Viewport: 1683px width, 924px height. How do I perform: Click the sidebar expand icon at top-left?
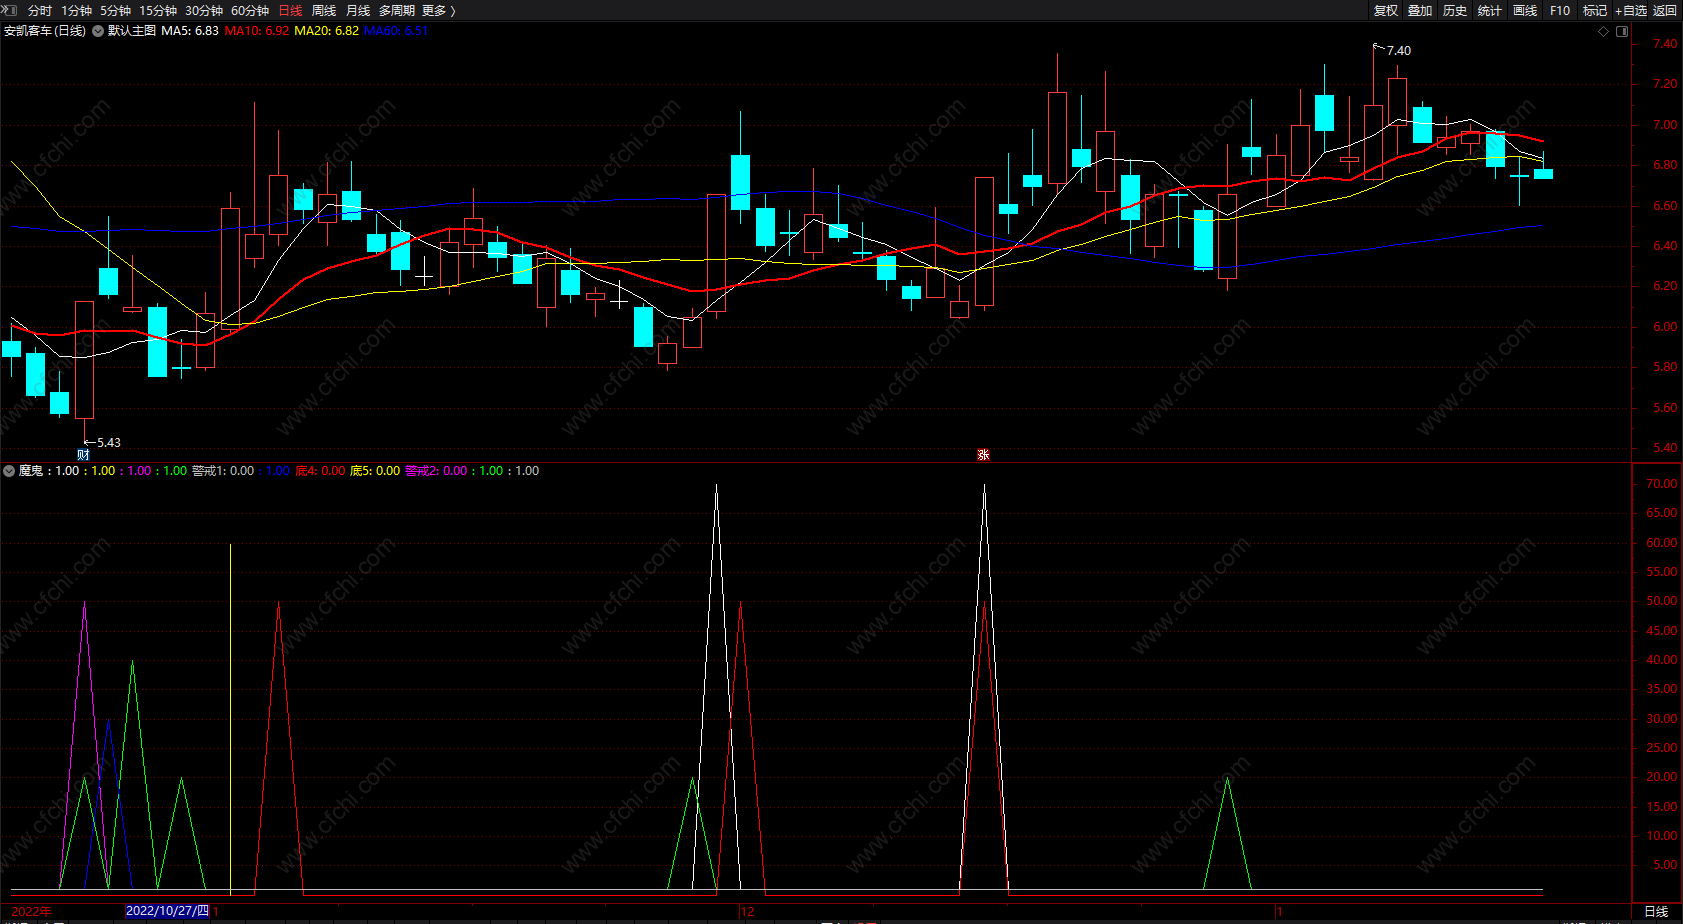click(10, 10)
